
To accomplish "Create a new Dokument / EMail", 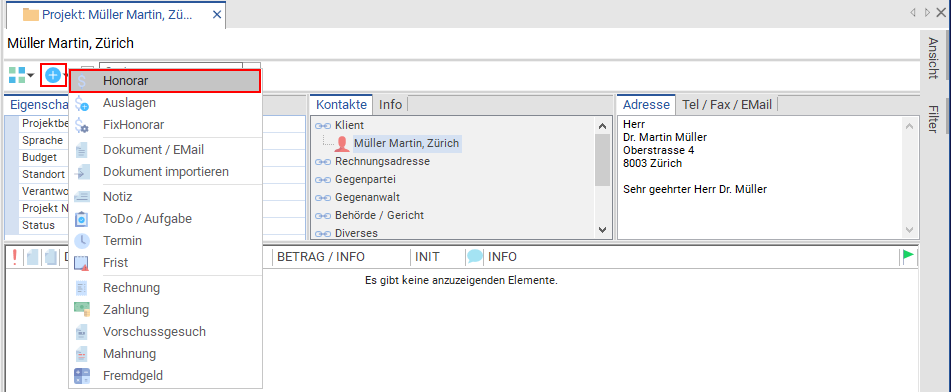I will pyautogui.click(x=165, y=150).
